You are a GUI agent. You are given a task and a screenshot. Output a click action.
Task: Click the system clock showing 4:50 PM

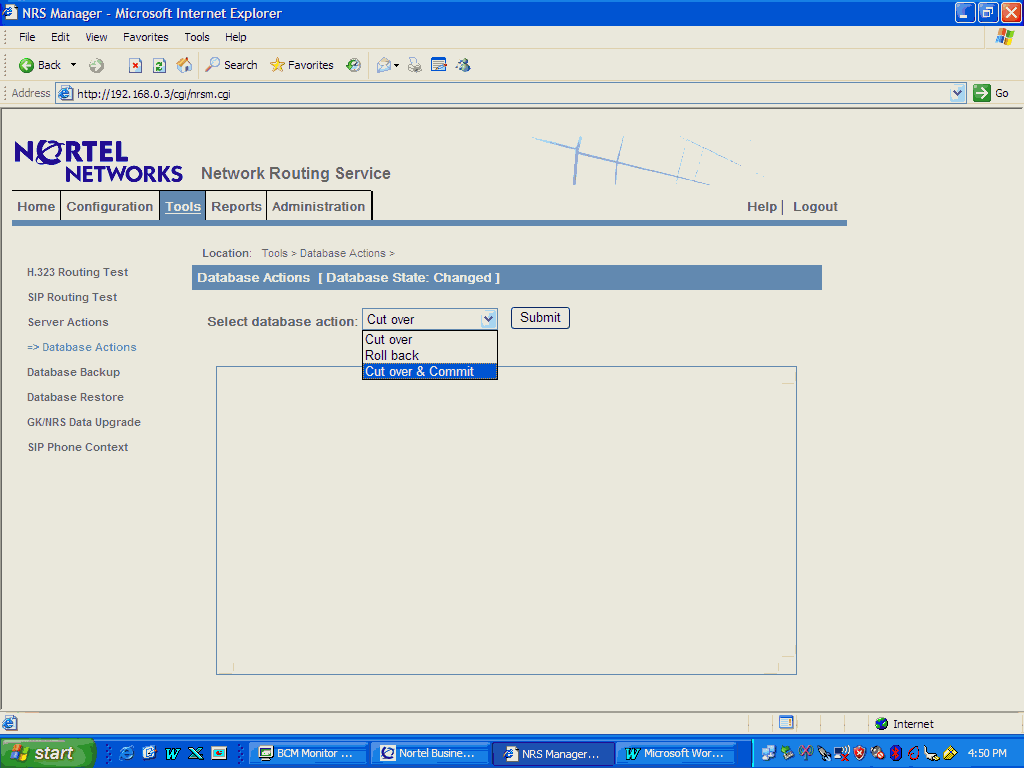tap(987, 753)
